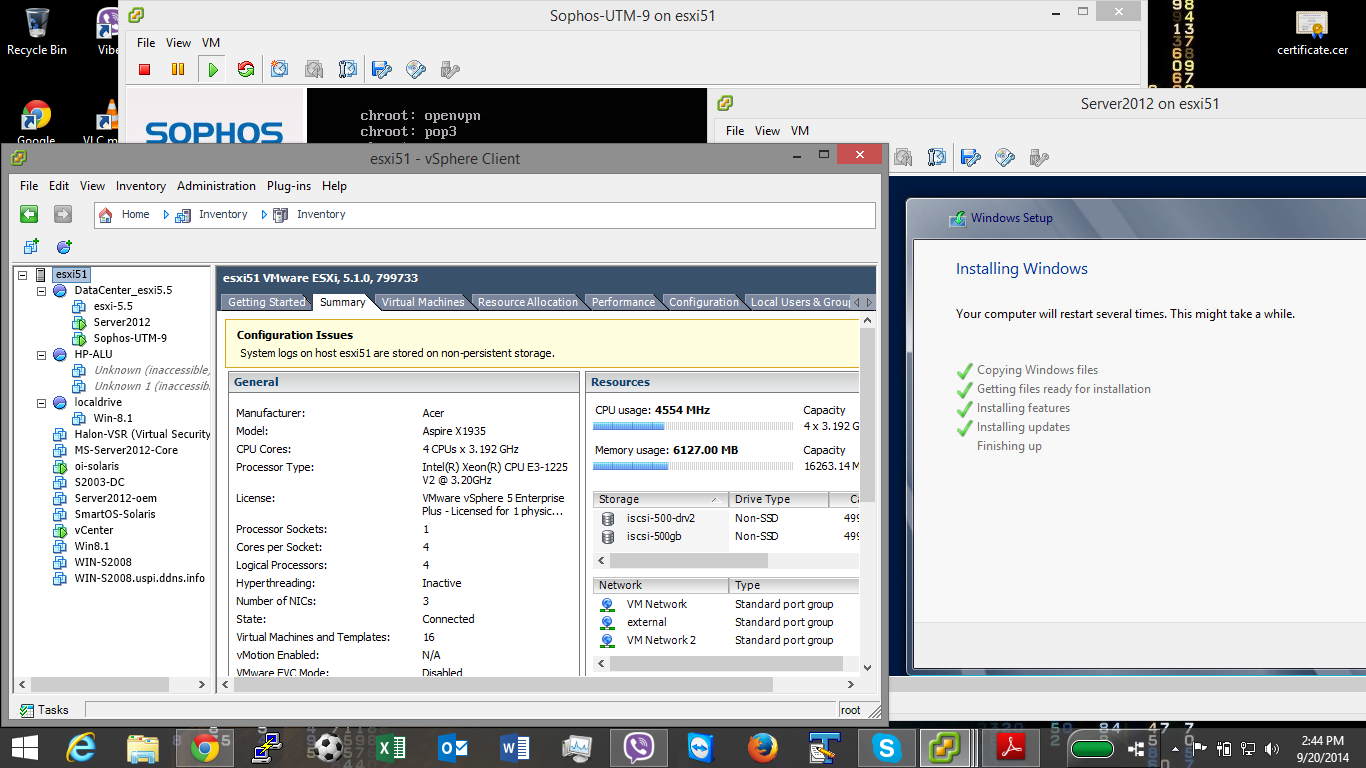The height and width of the screenshot is (768, 1366).
Task: Open the Plug-ins menu
Action: (289, 186)
